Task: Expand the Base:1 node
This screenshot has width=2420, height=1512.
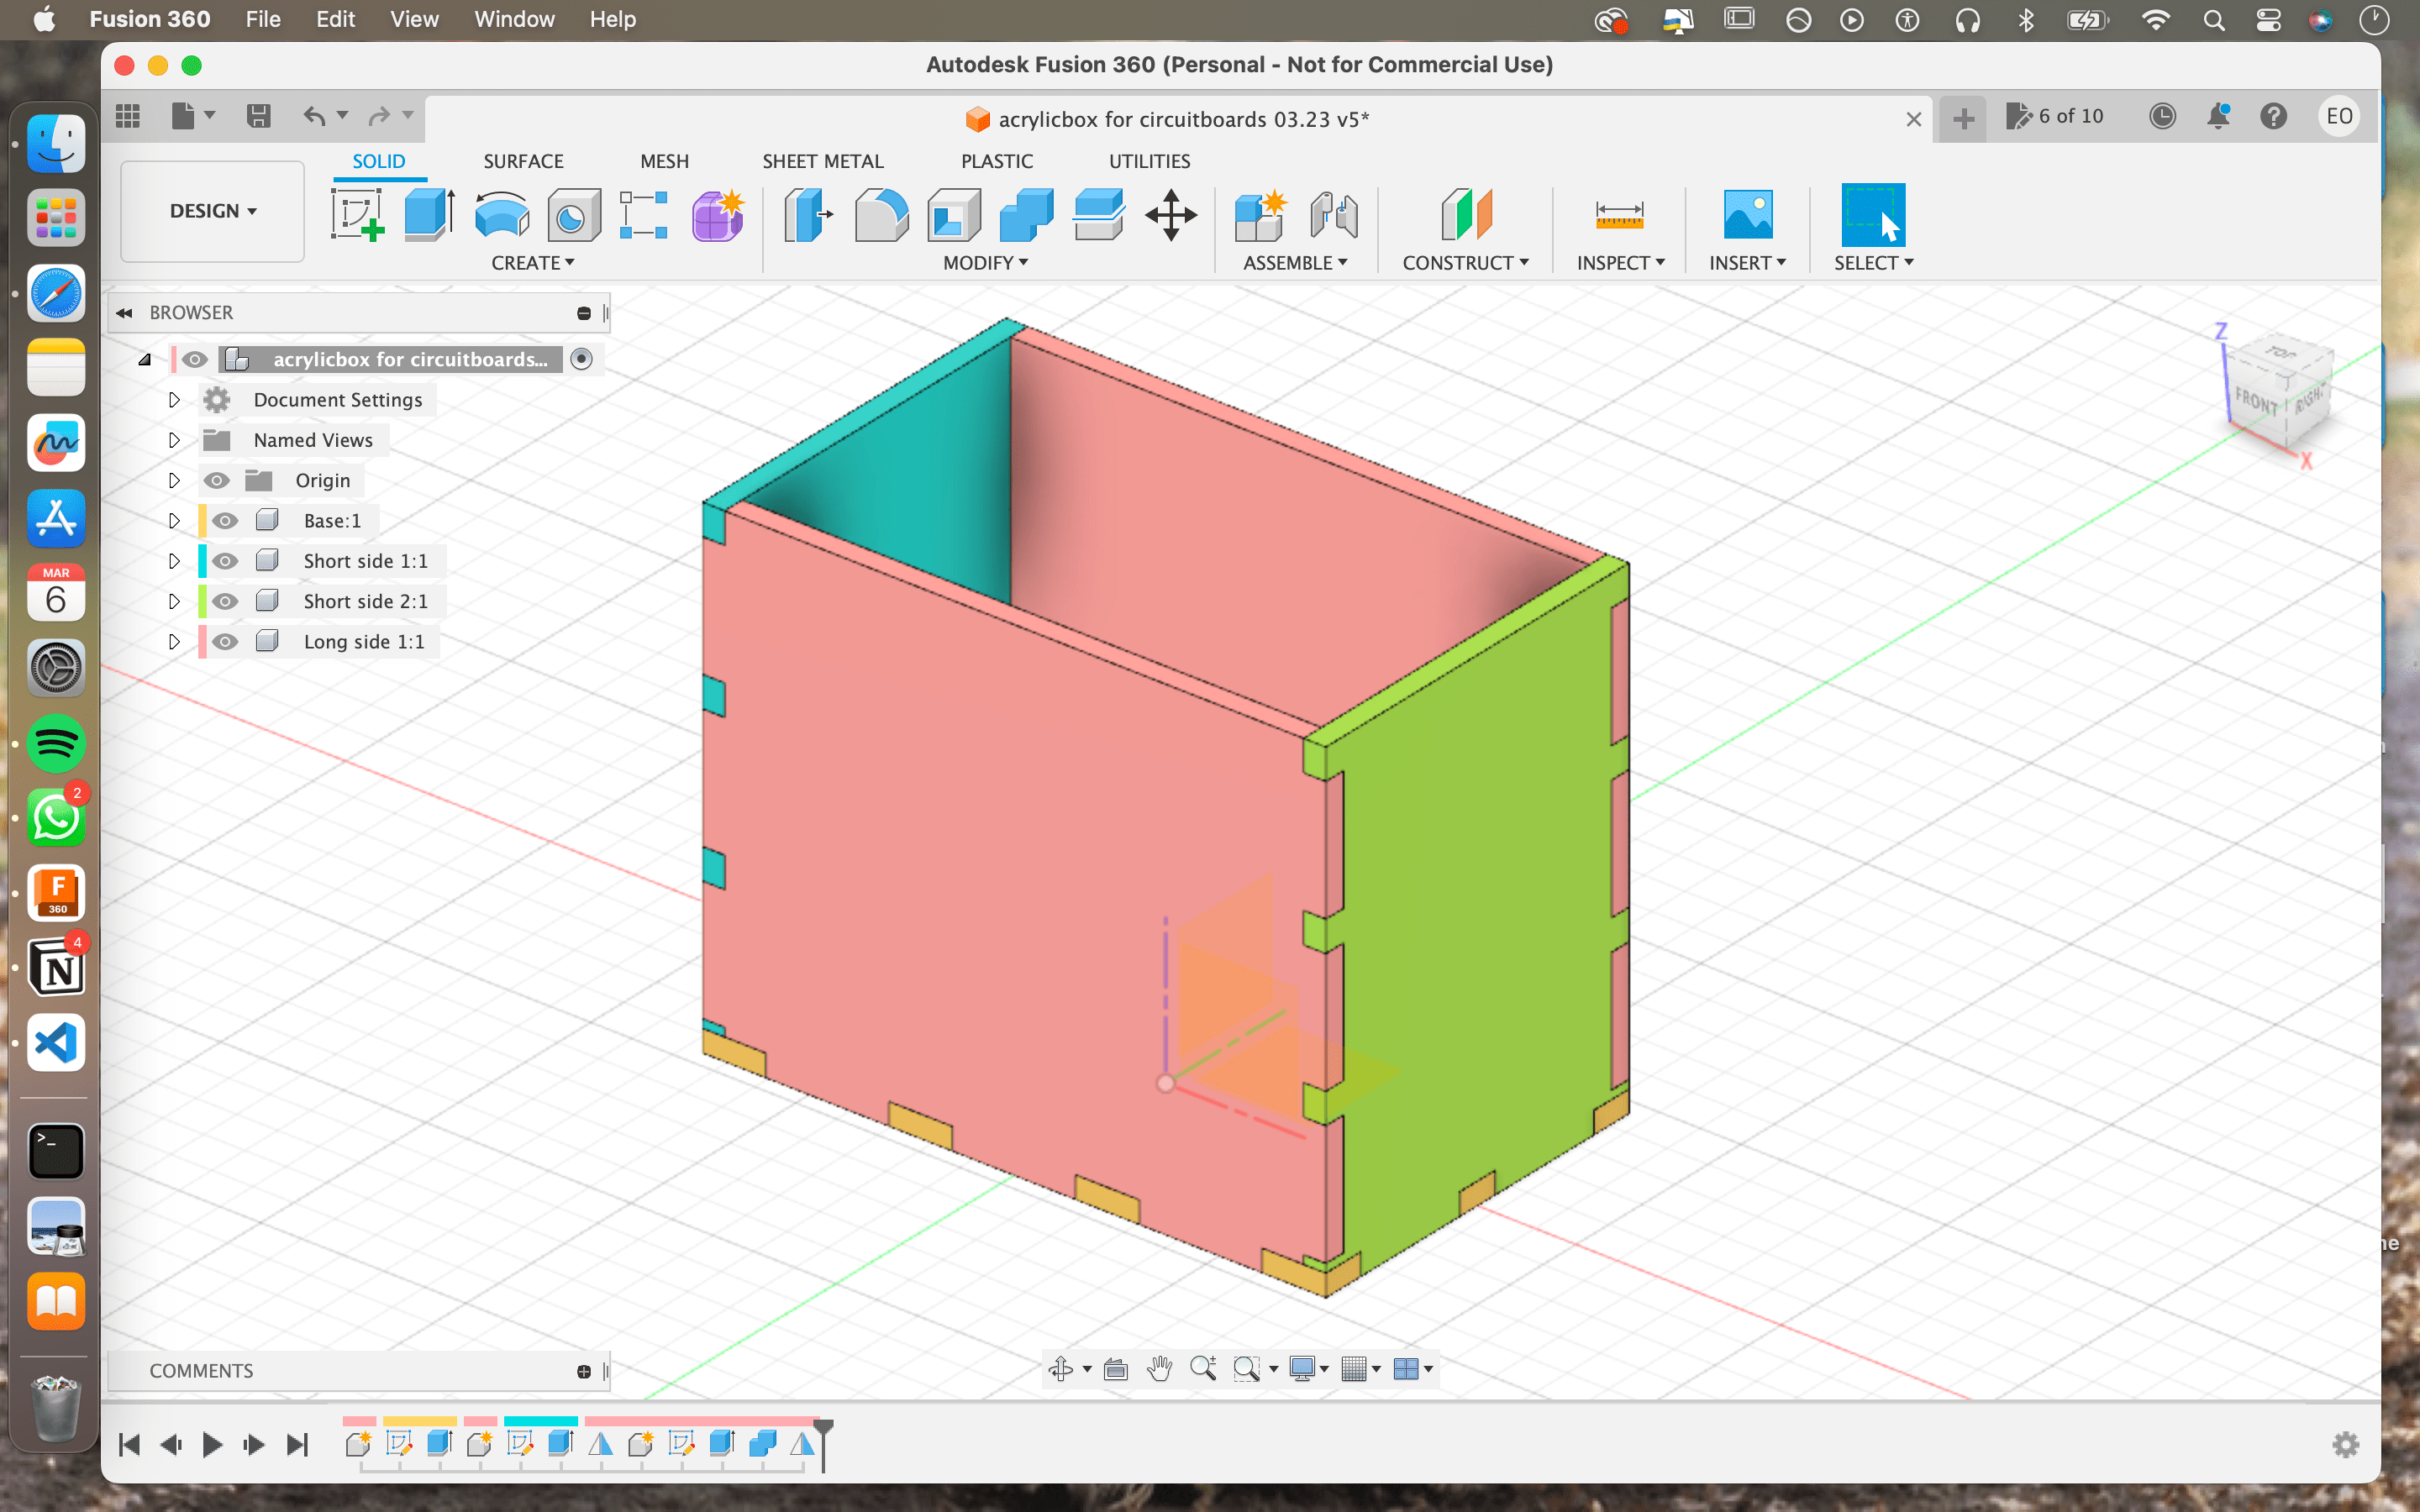Action: 174,521
